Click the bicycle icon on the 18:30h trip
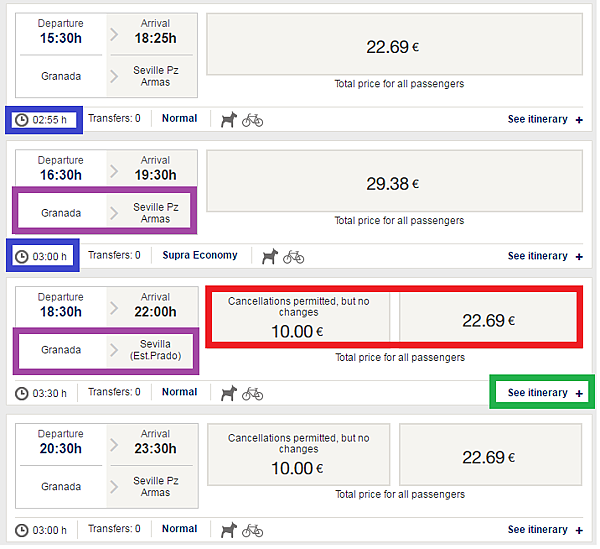 pos(253,393)
